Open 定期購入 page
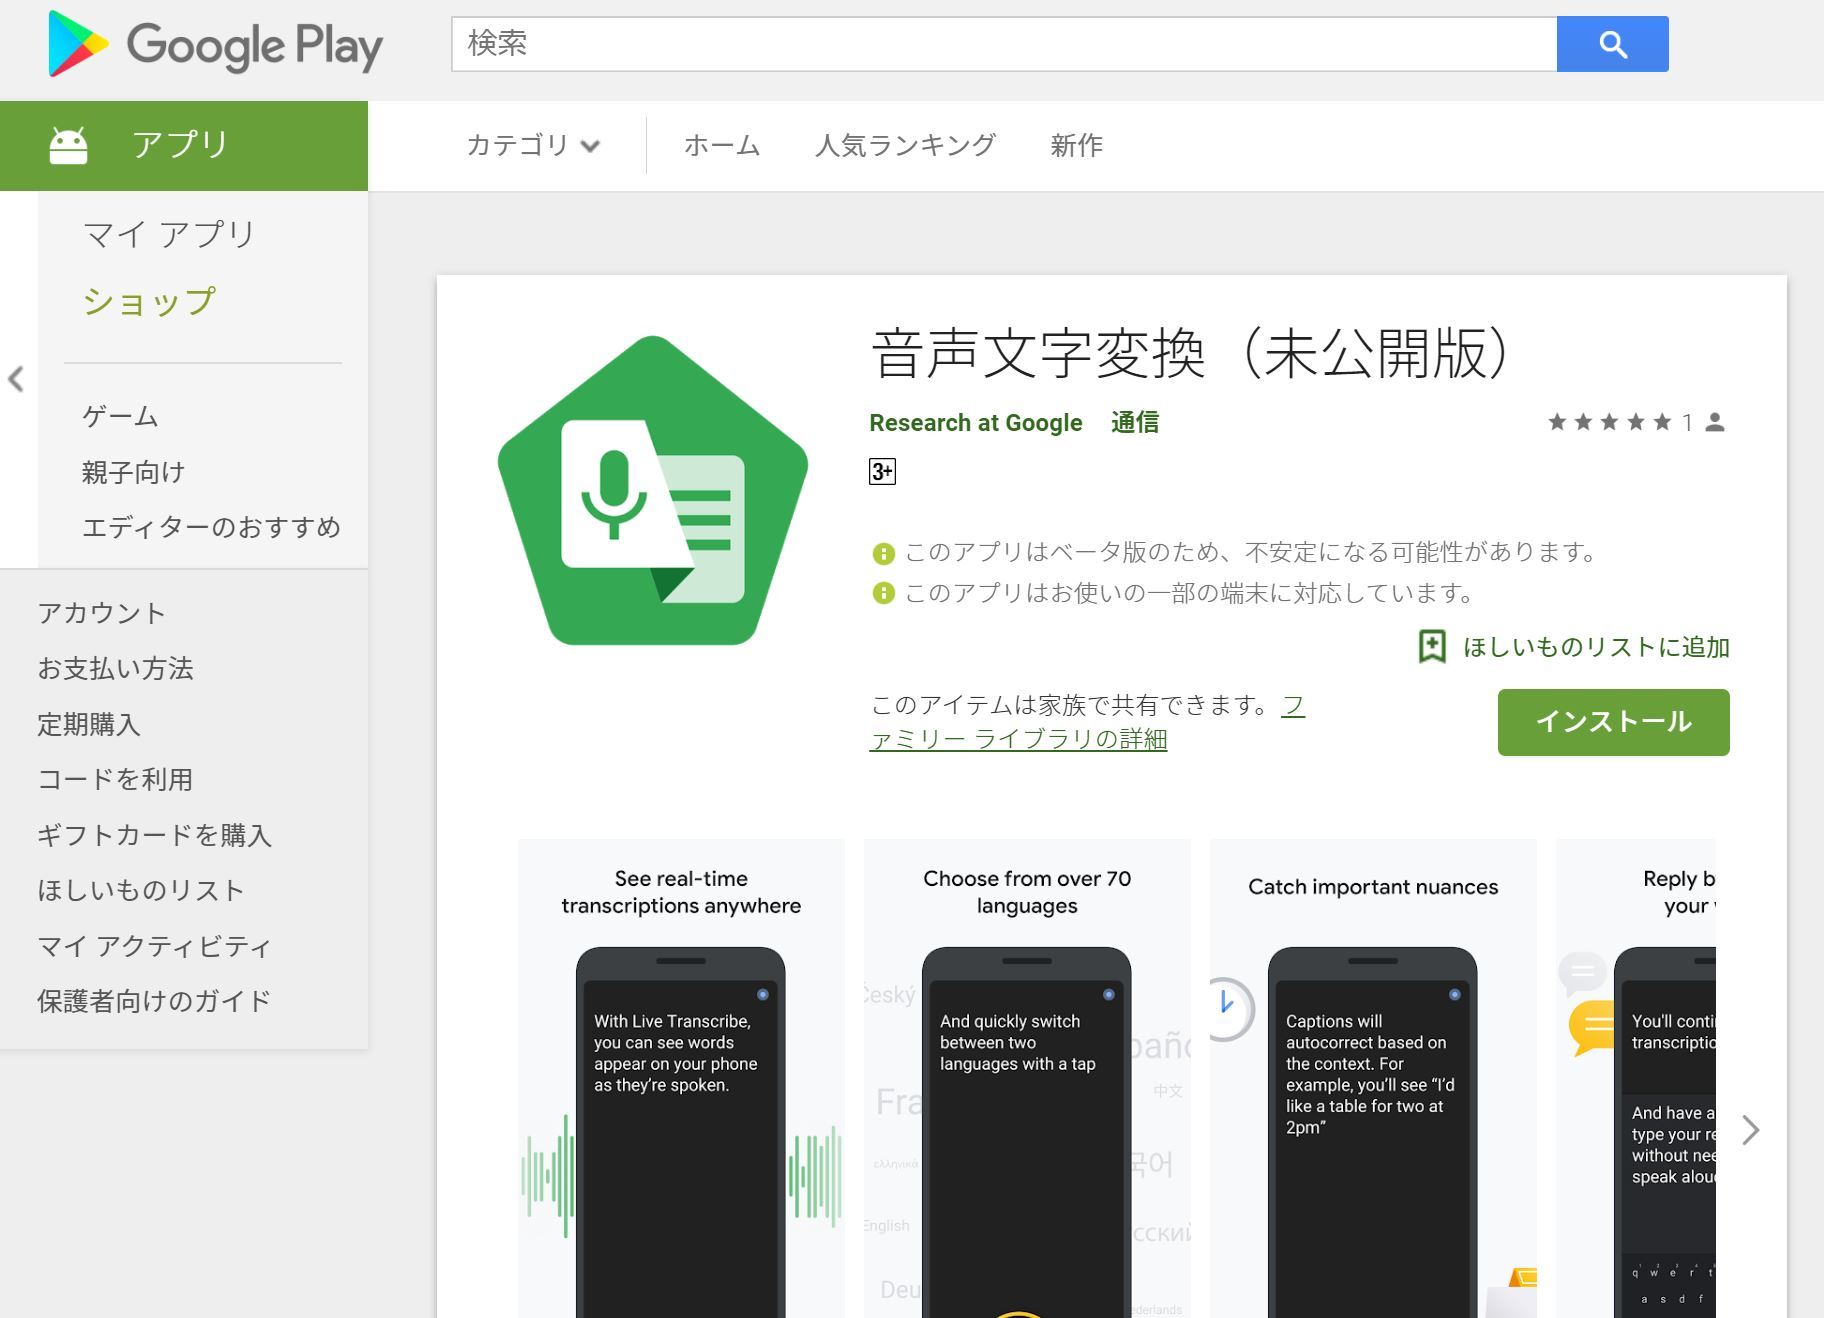 coord(89,724)
